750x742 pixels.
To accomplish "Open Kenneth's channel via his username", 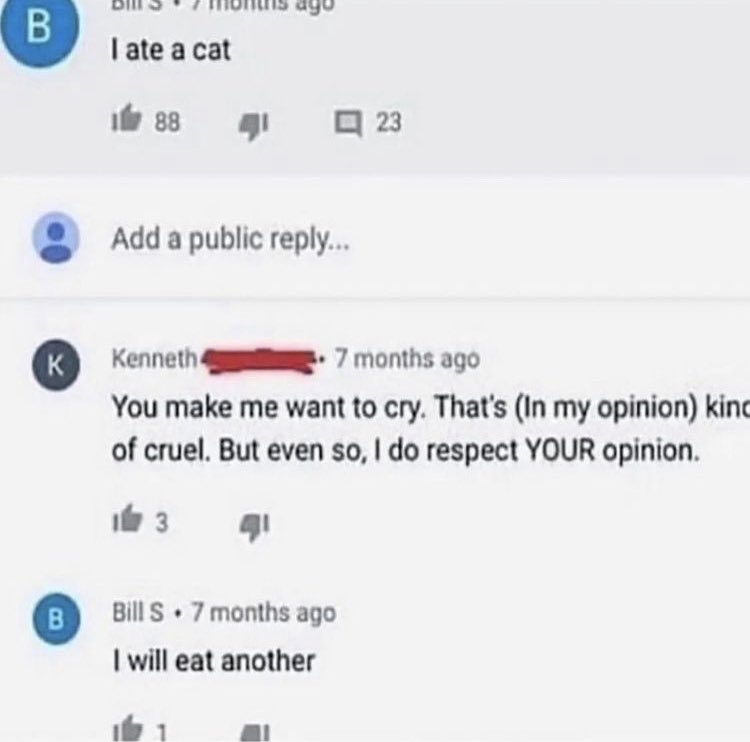I will (x=154, y=358).
